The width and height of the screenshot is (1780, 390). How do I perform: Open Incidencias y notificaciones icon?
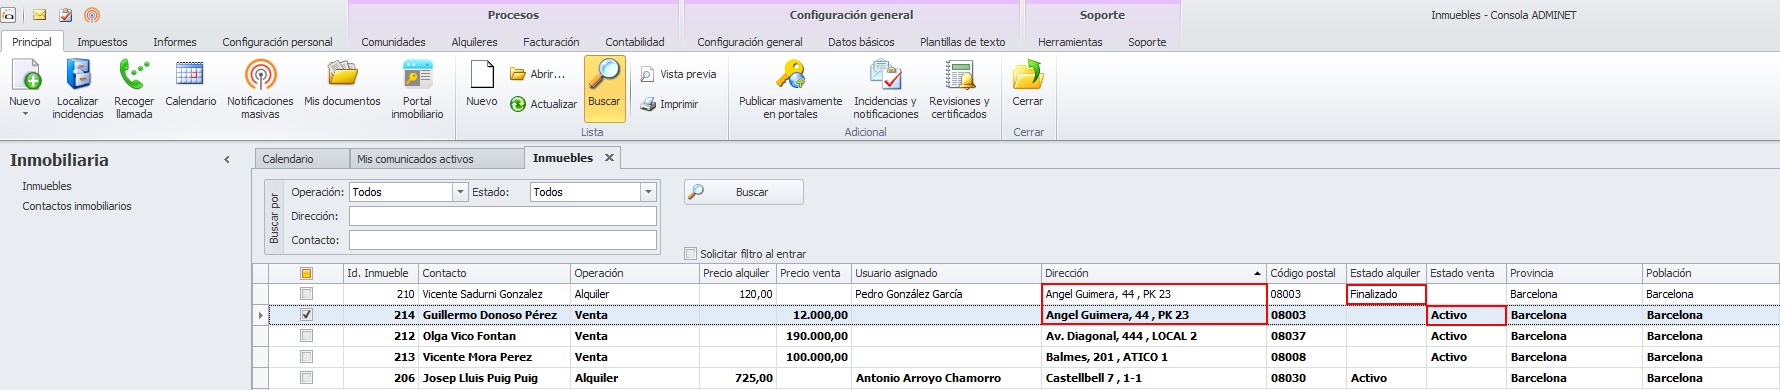pos(885,75)
